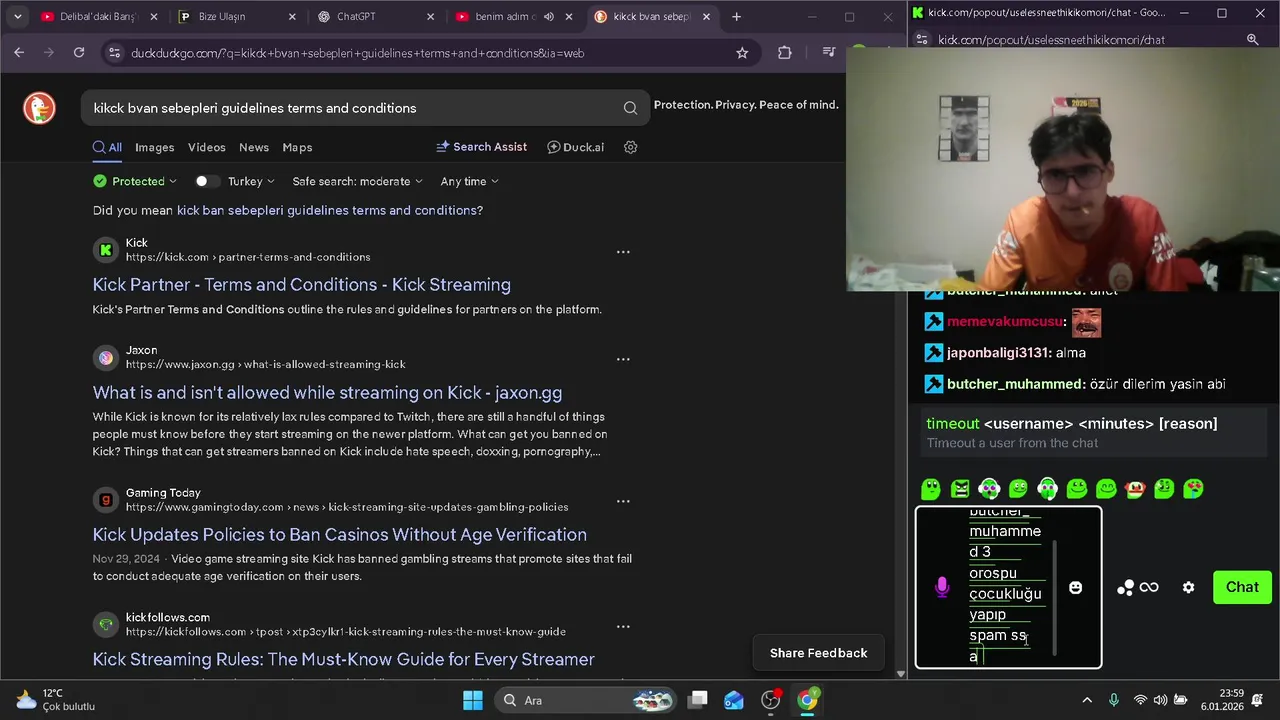Click the browser Back arrow
This screenshot has height=720, width=1280.
[x=19, y=53]
